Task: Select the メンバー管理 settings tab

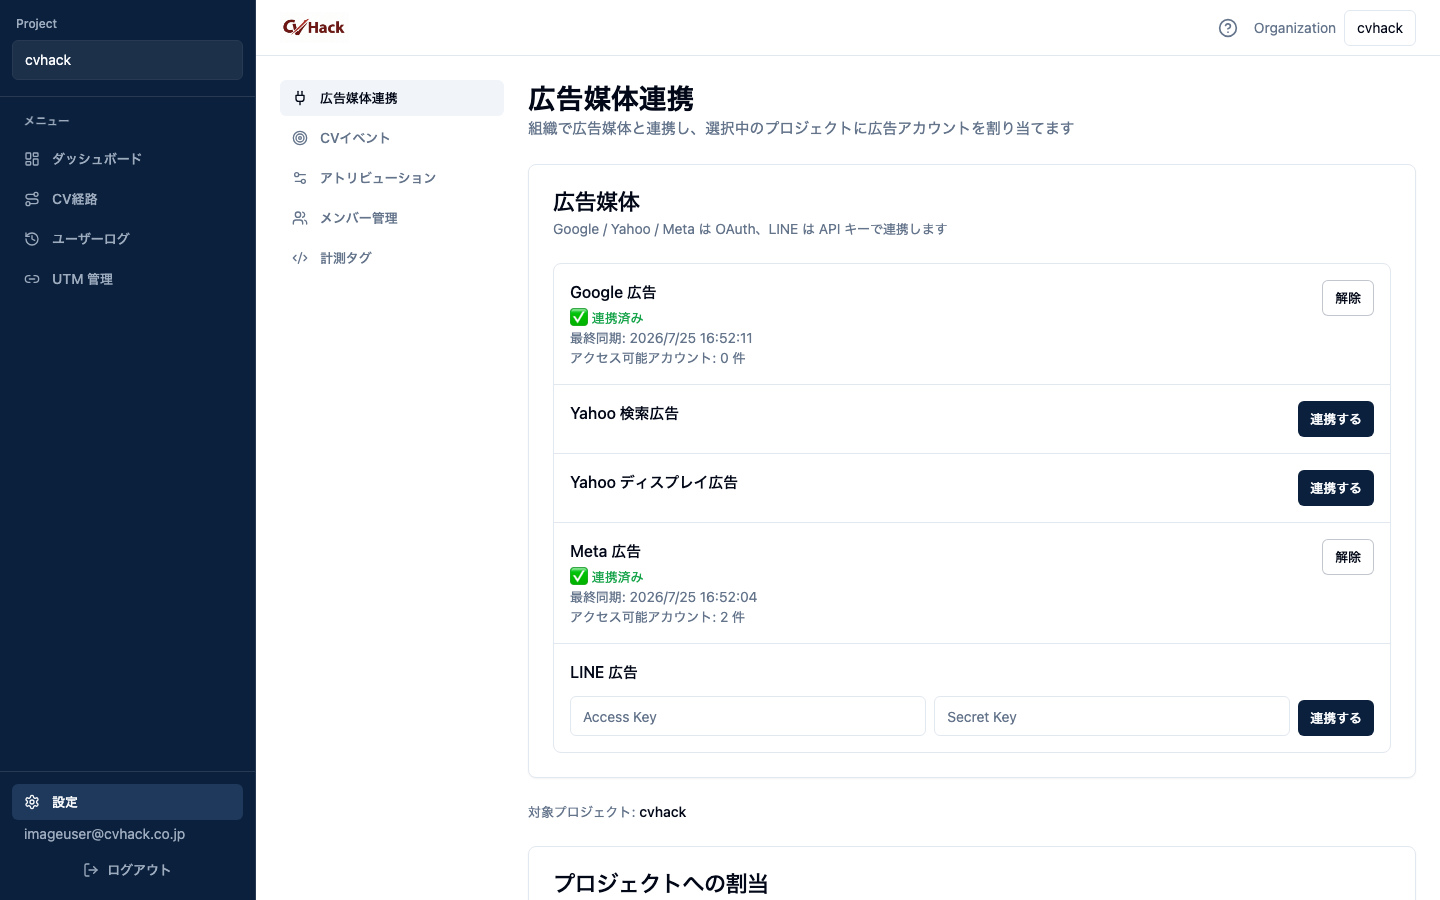Action: pyautogui.click(x=392, y=218)
